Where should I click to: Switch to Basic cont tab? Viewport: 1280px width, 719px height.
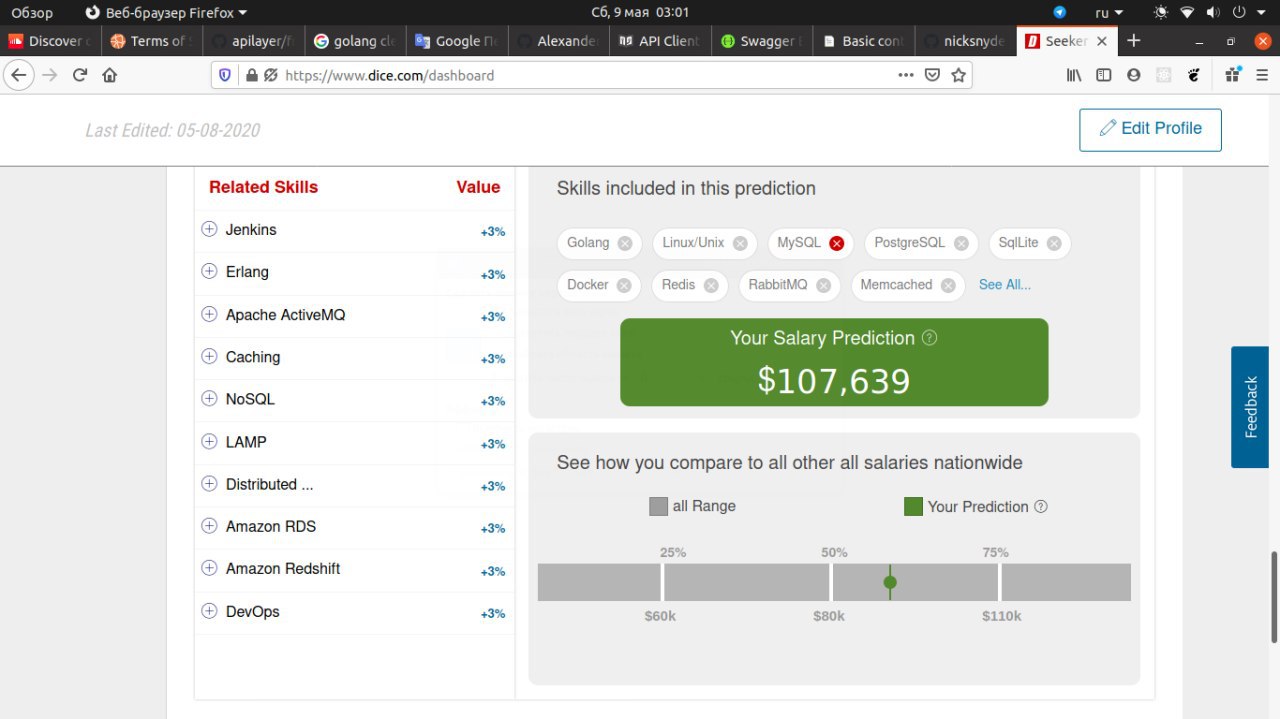[x=863, y=41]
